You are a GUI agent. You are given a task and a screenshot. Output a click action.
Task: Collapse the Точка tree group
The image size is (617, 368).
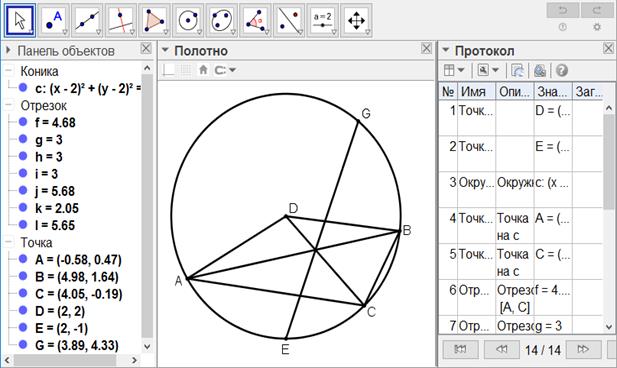tap(9, 242)
